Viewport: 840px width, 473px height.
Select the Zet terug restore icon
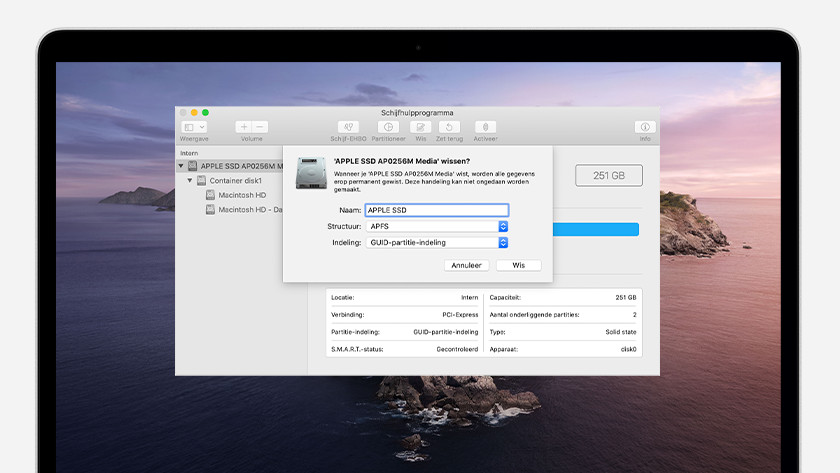(x=449, y=127)
